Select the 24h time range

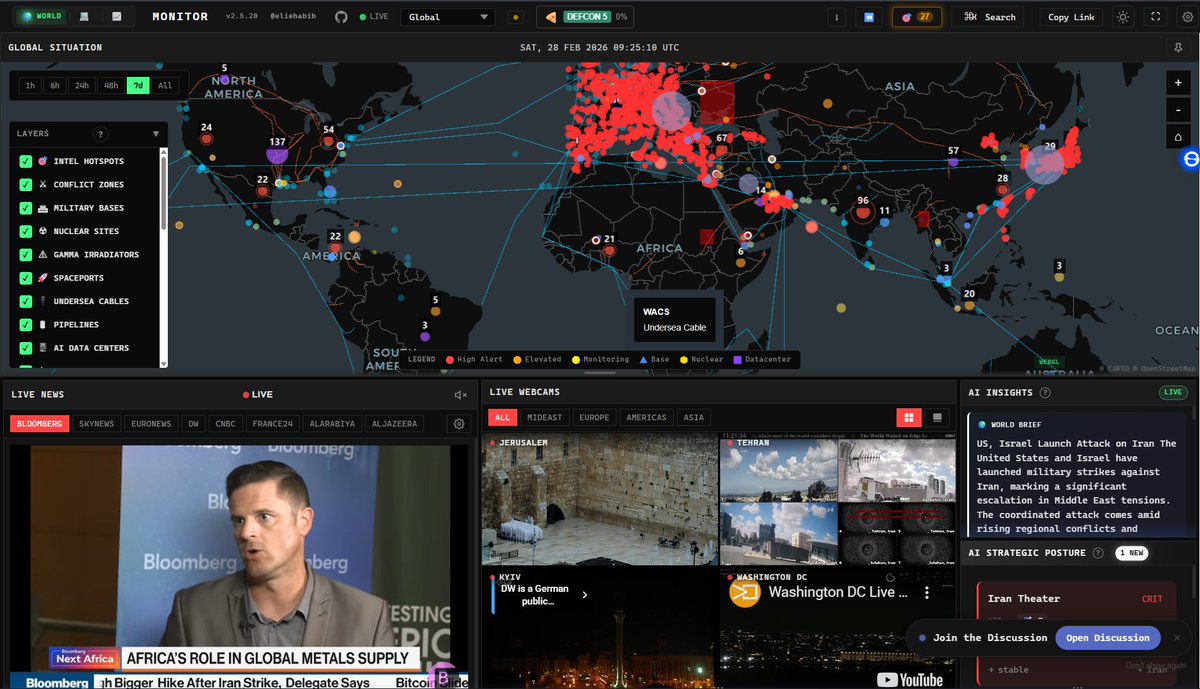pos(82,86)
